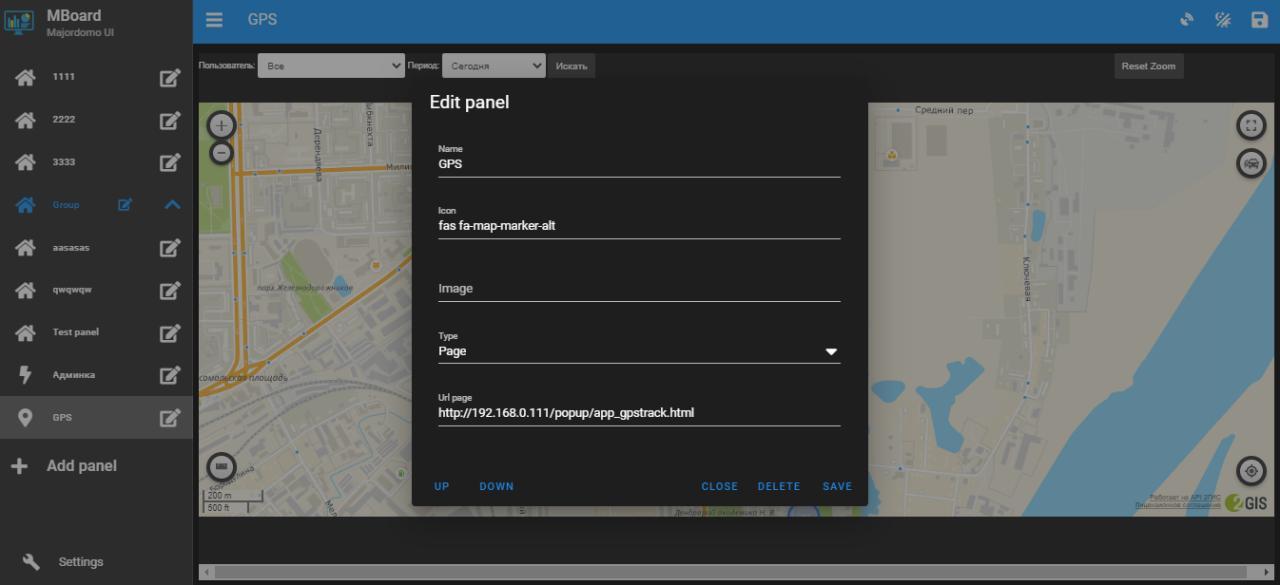The height and width of the screenshot is (585, 1280).
Task: Click the ruler icon at the map's lower left
Action: (x=221, y=467)
